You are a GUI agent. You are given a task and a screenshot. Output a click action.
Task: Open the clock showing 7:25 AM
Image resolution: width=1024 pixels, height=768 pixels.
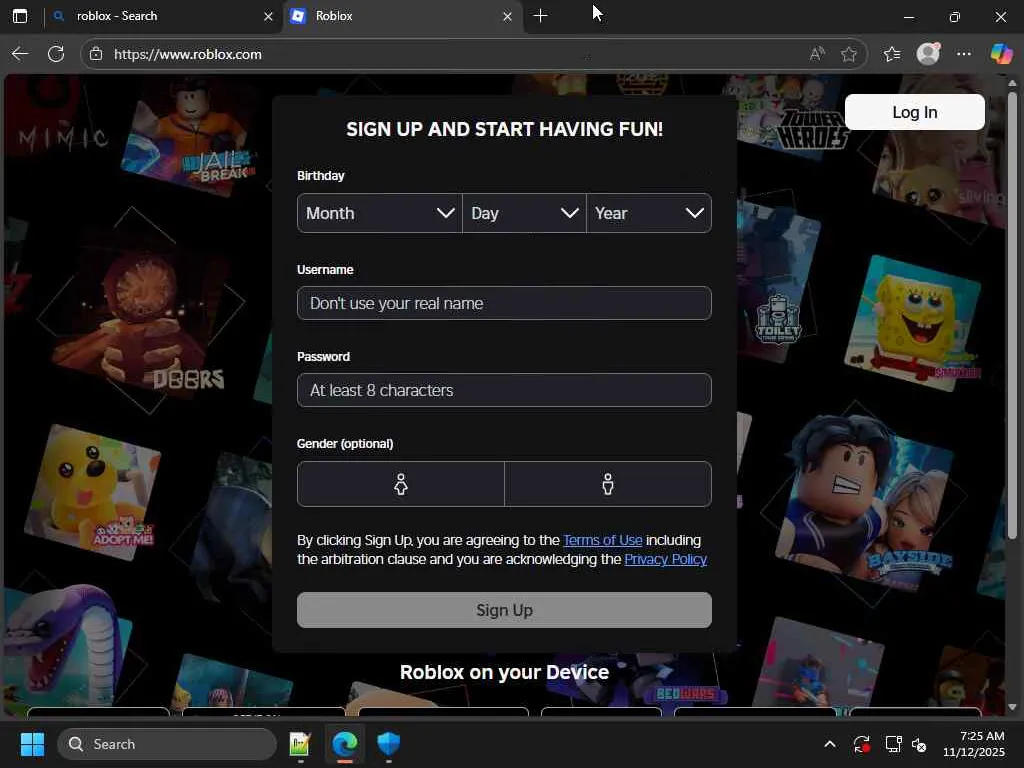pos(973,744)
